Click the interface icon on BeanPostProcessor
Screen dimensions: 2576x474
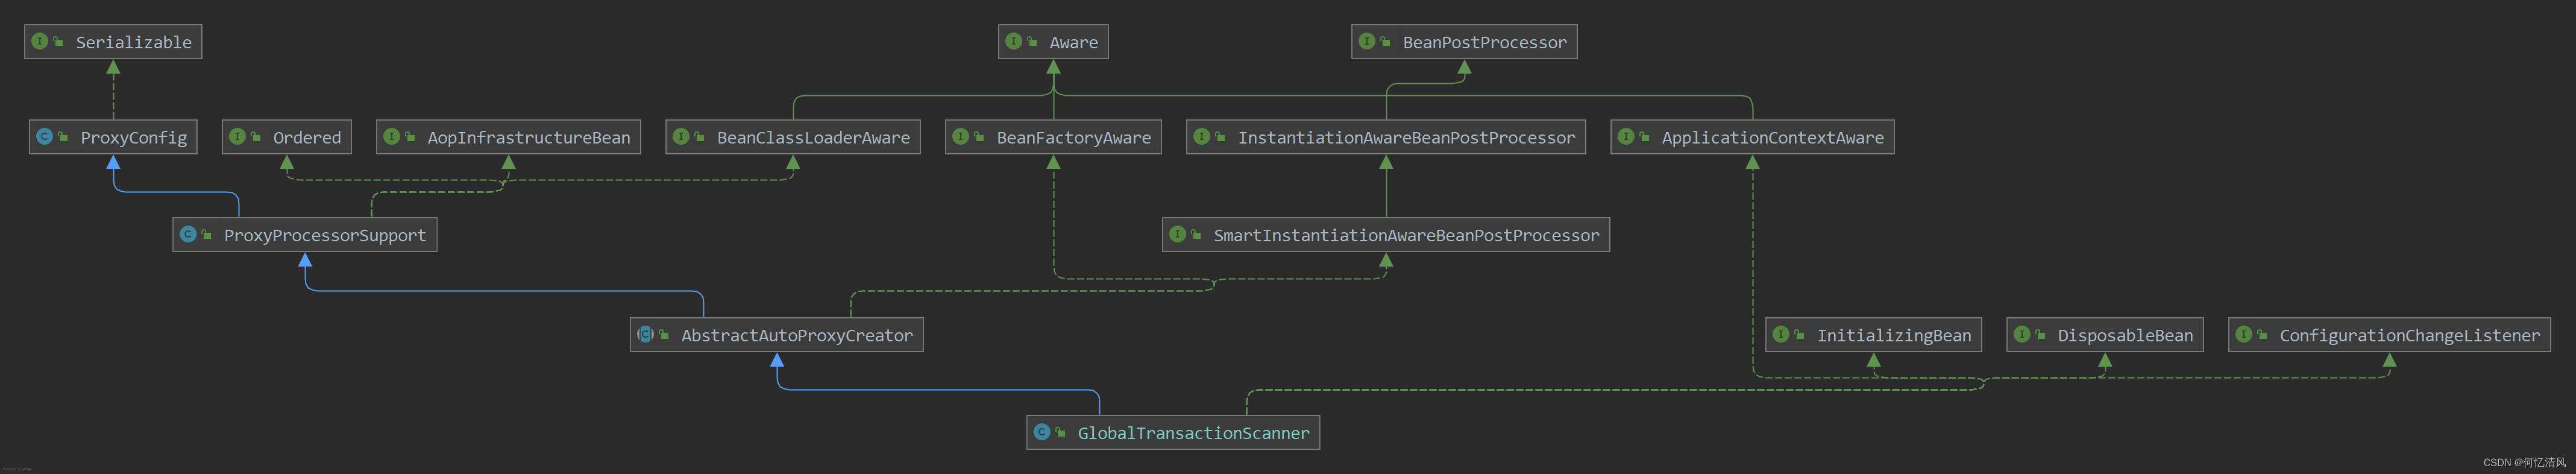tap(1367, 41)
